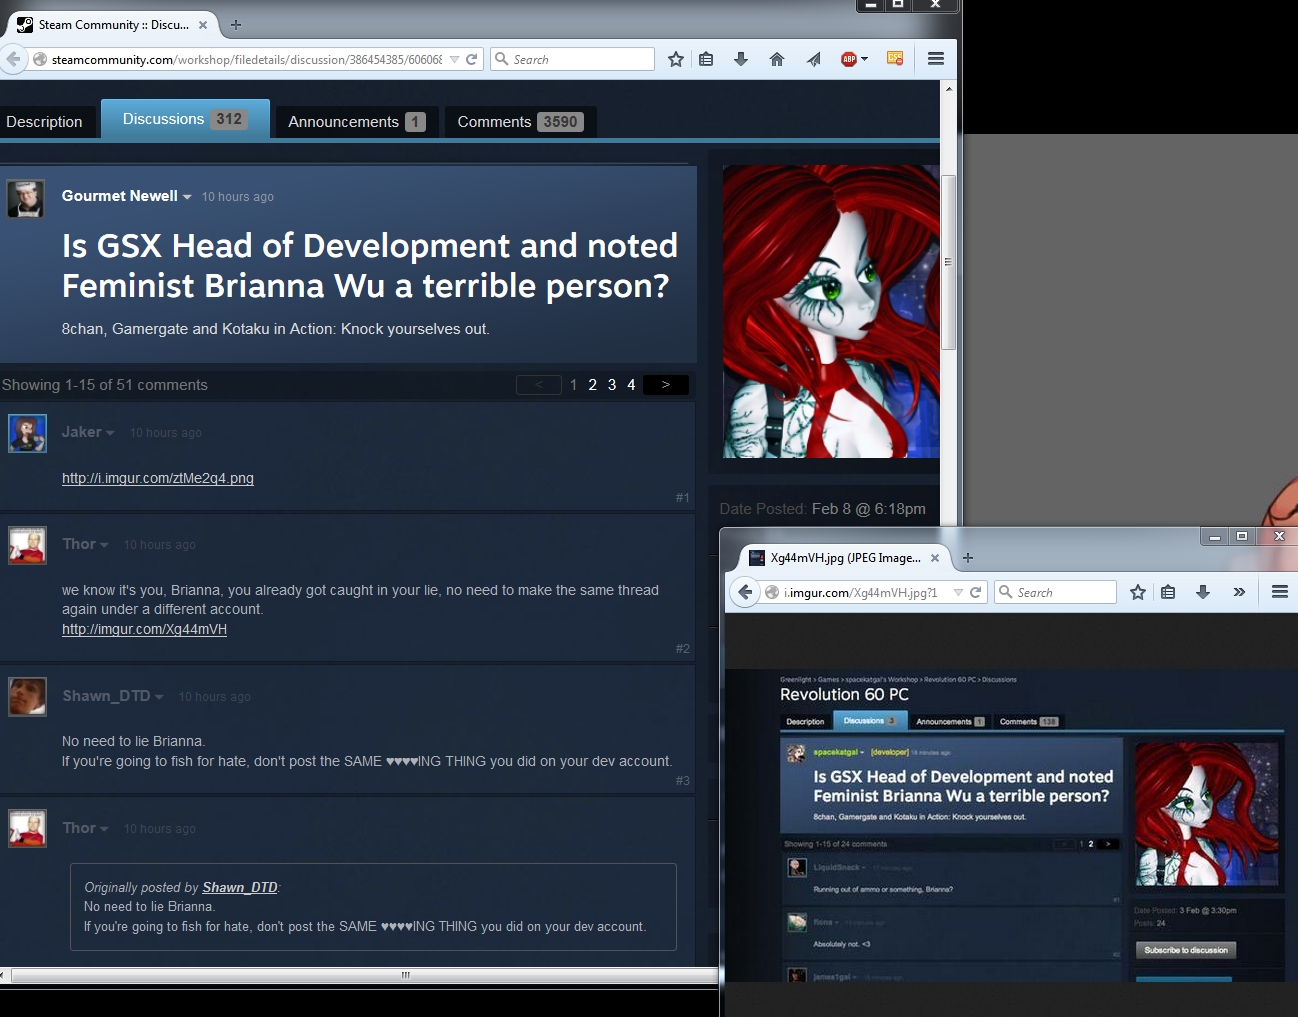Click the back arrow in Steam Community window

pos(13,59)
